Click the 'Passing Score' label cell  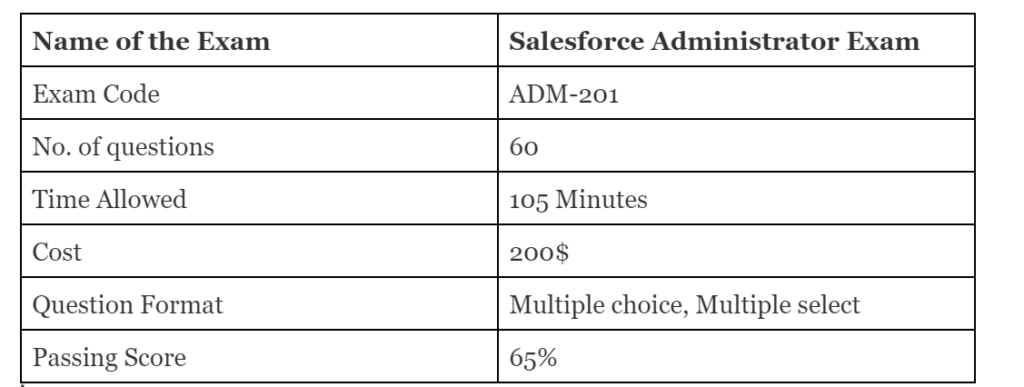[x=259, y=356]
